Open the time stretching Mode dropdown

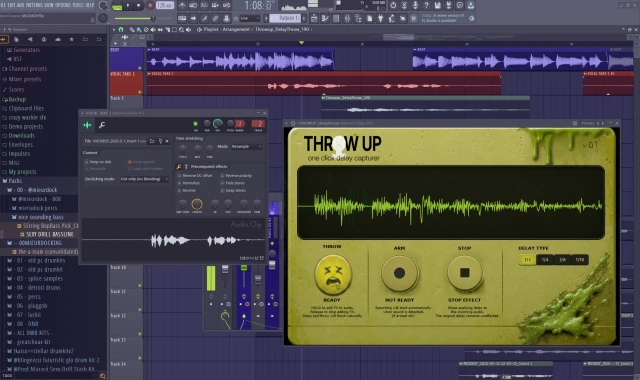(246, 147)
